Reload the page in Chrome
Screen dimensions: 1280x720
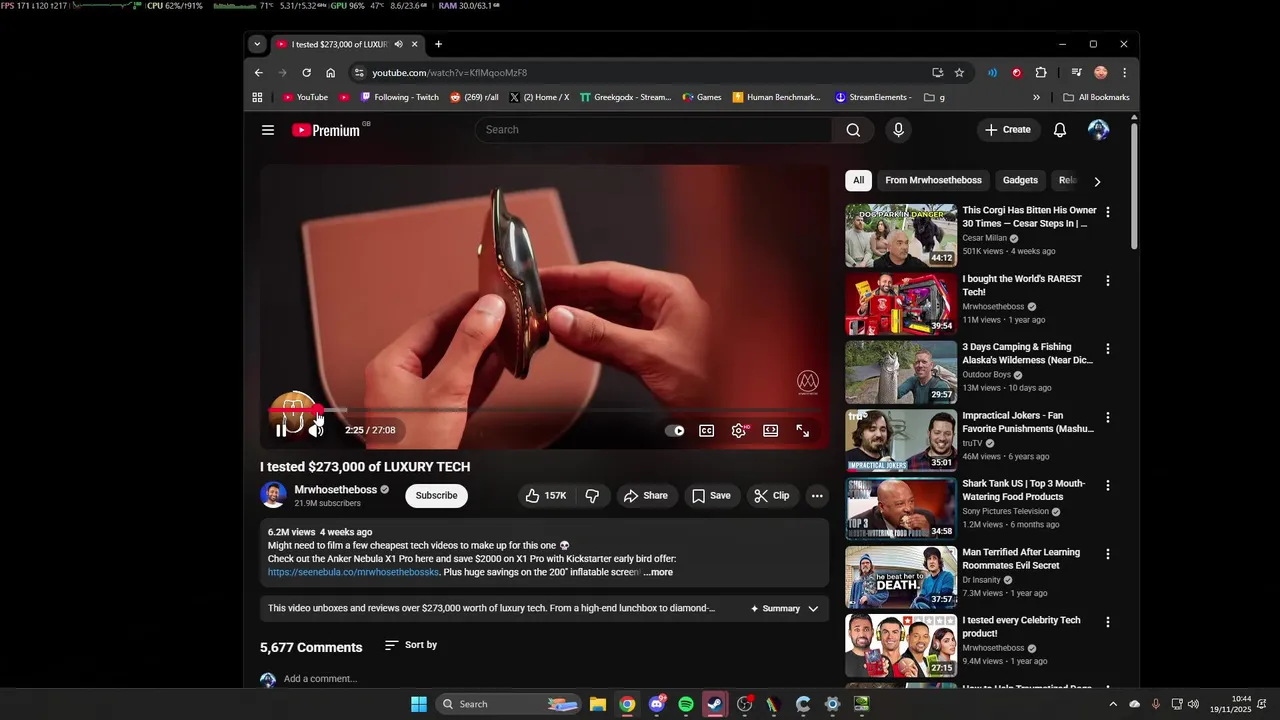click(x=306, y=73)
